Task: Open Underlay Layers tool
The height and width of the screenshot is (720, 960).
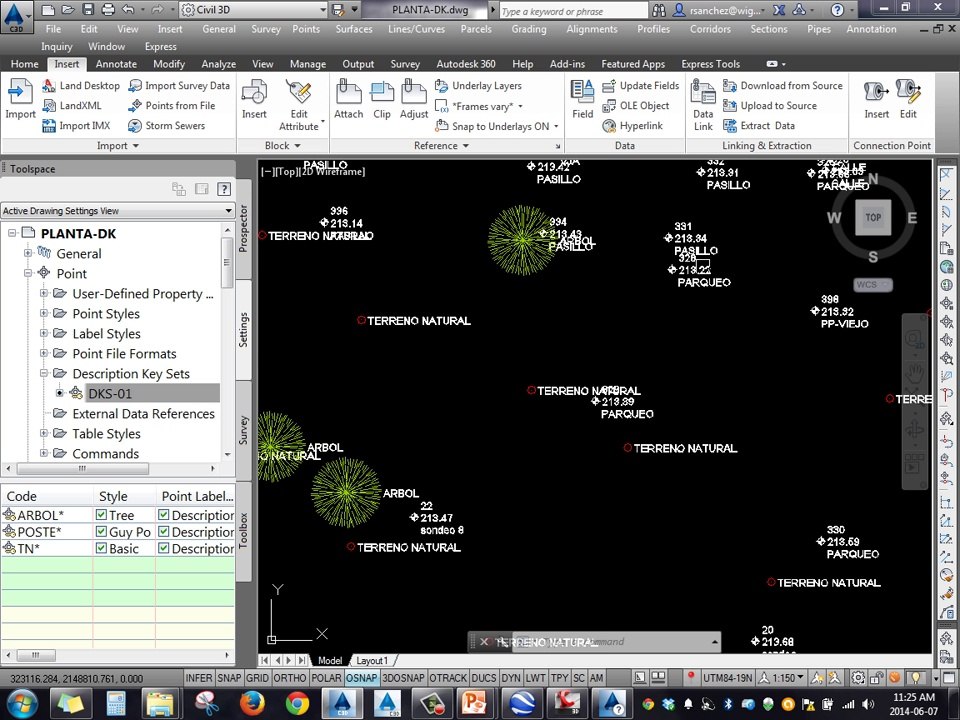Action: pyautogui.click(x=478, y=86)
